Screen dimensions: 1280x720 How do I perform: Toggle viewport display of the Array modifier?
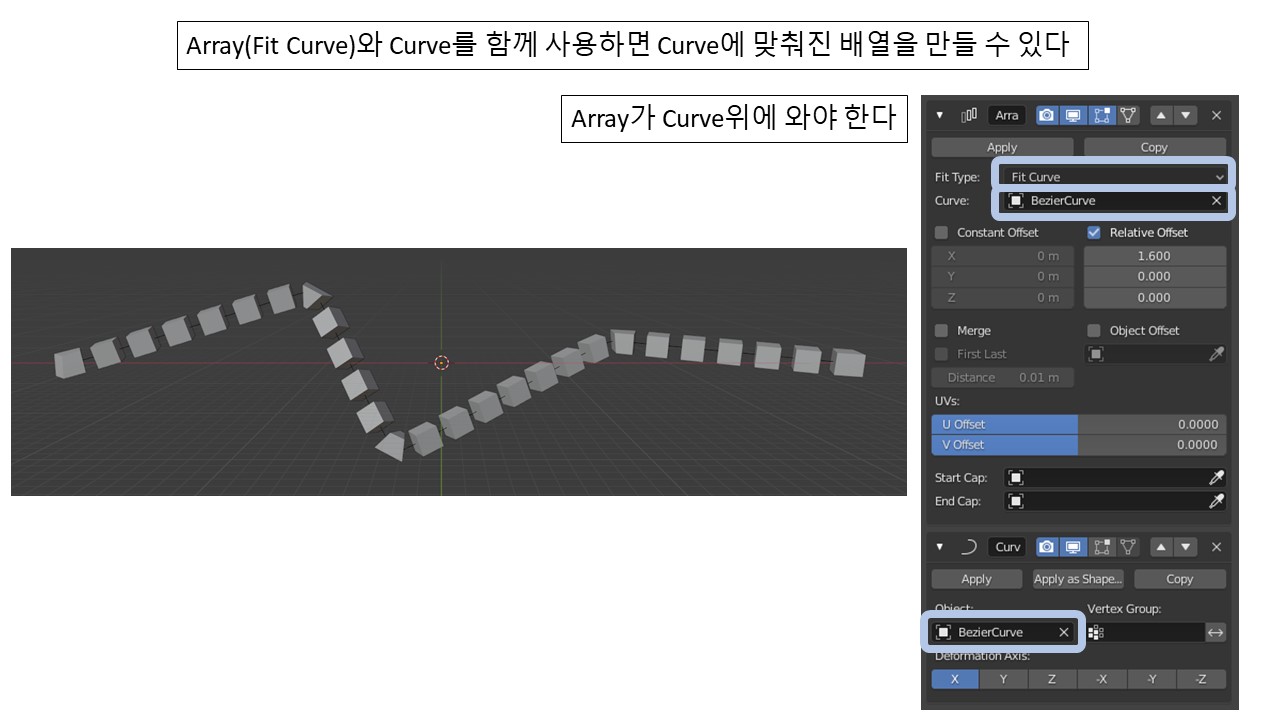click(1072, 115)
